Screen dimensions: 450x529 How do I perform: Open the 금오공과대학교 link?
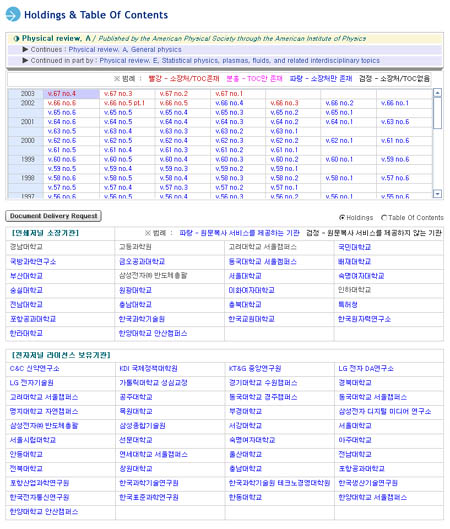coord(142,261)
